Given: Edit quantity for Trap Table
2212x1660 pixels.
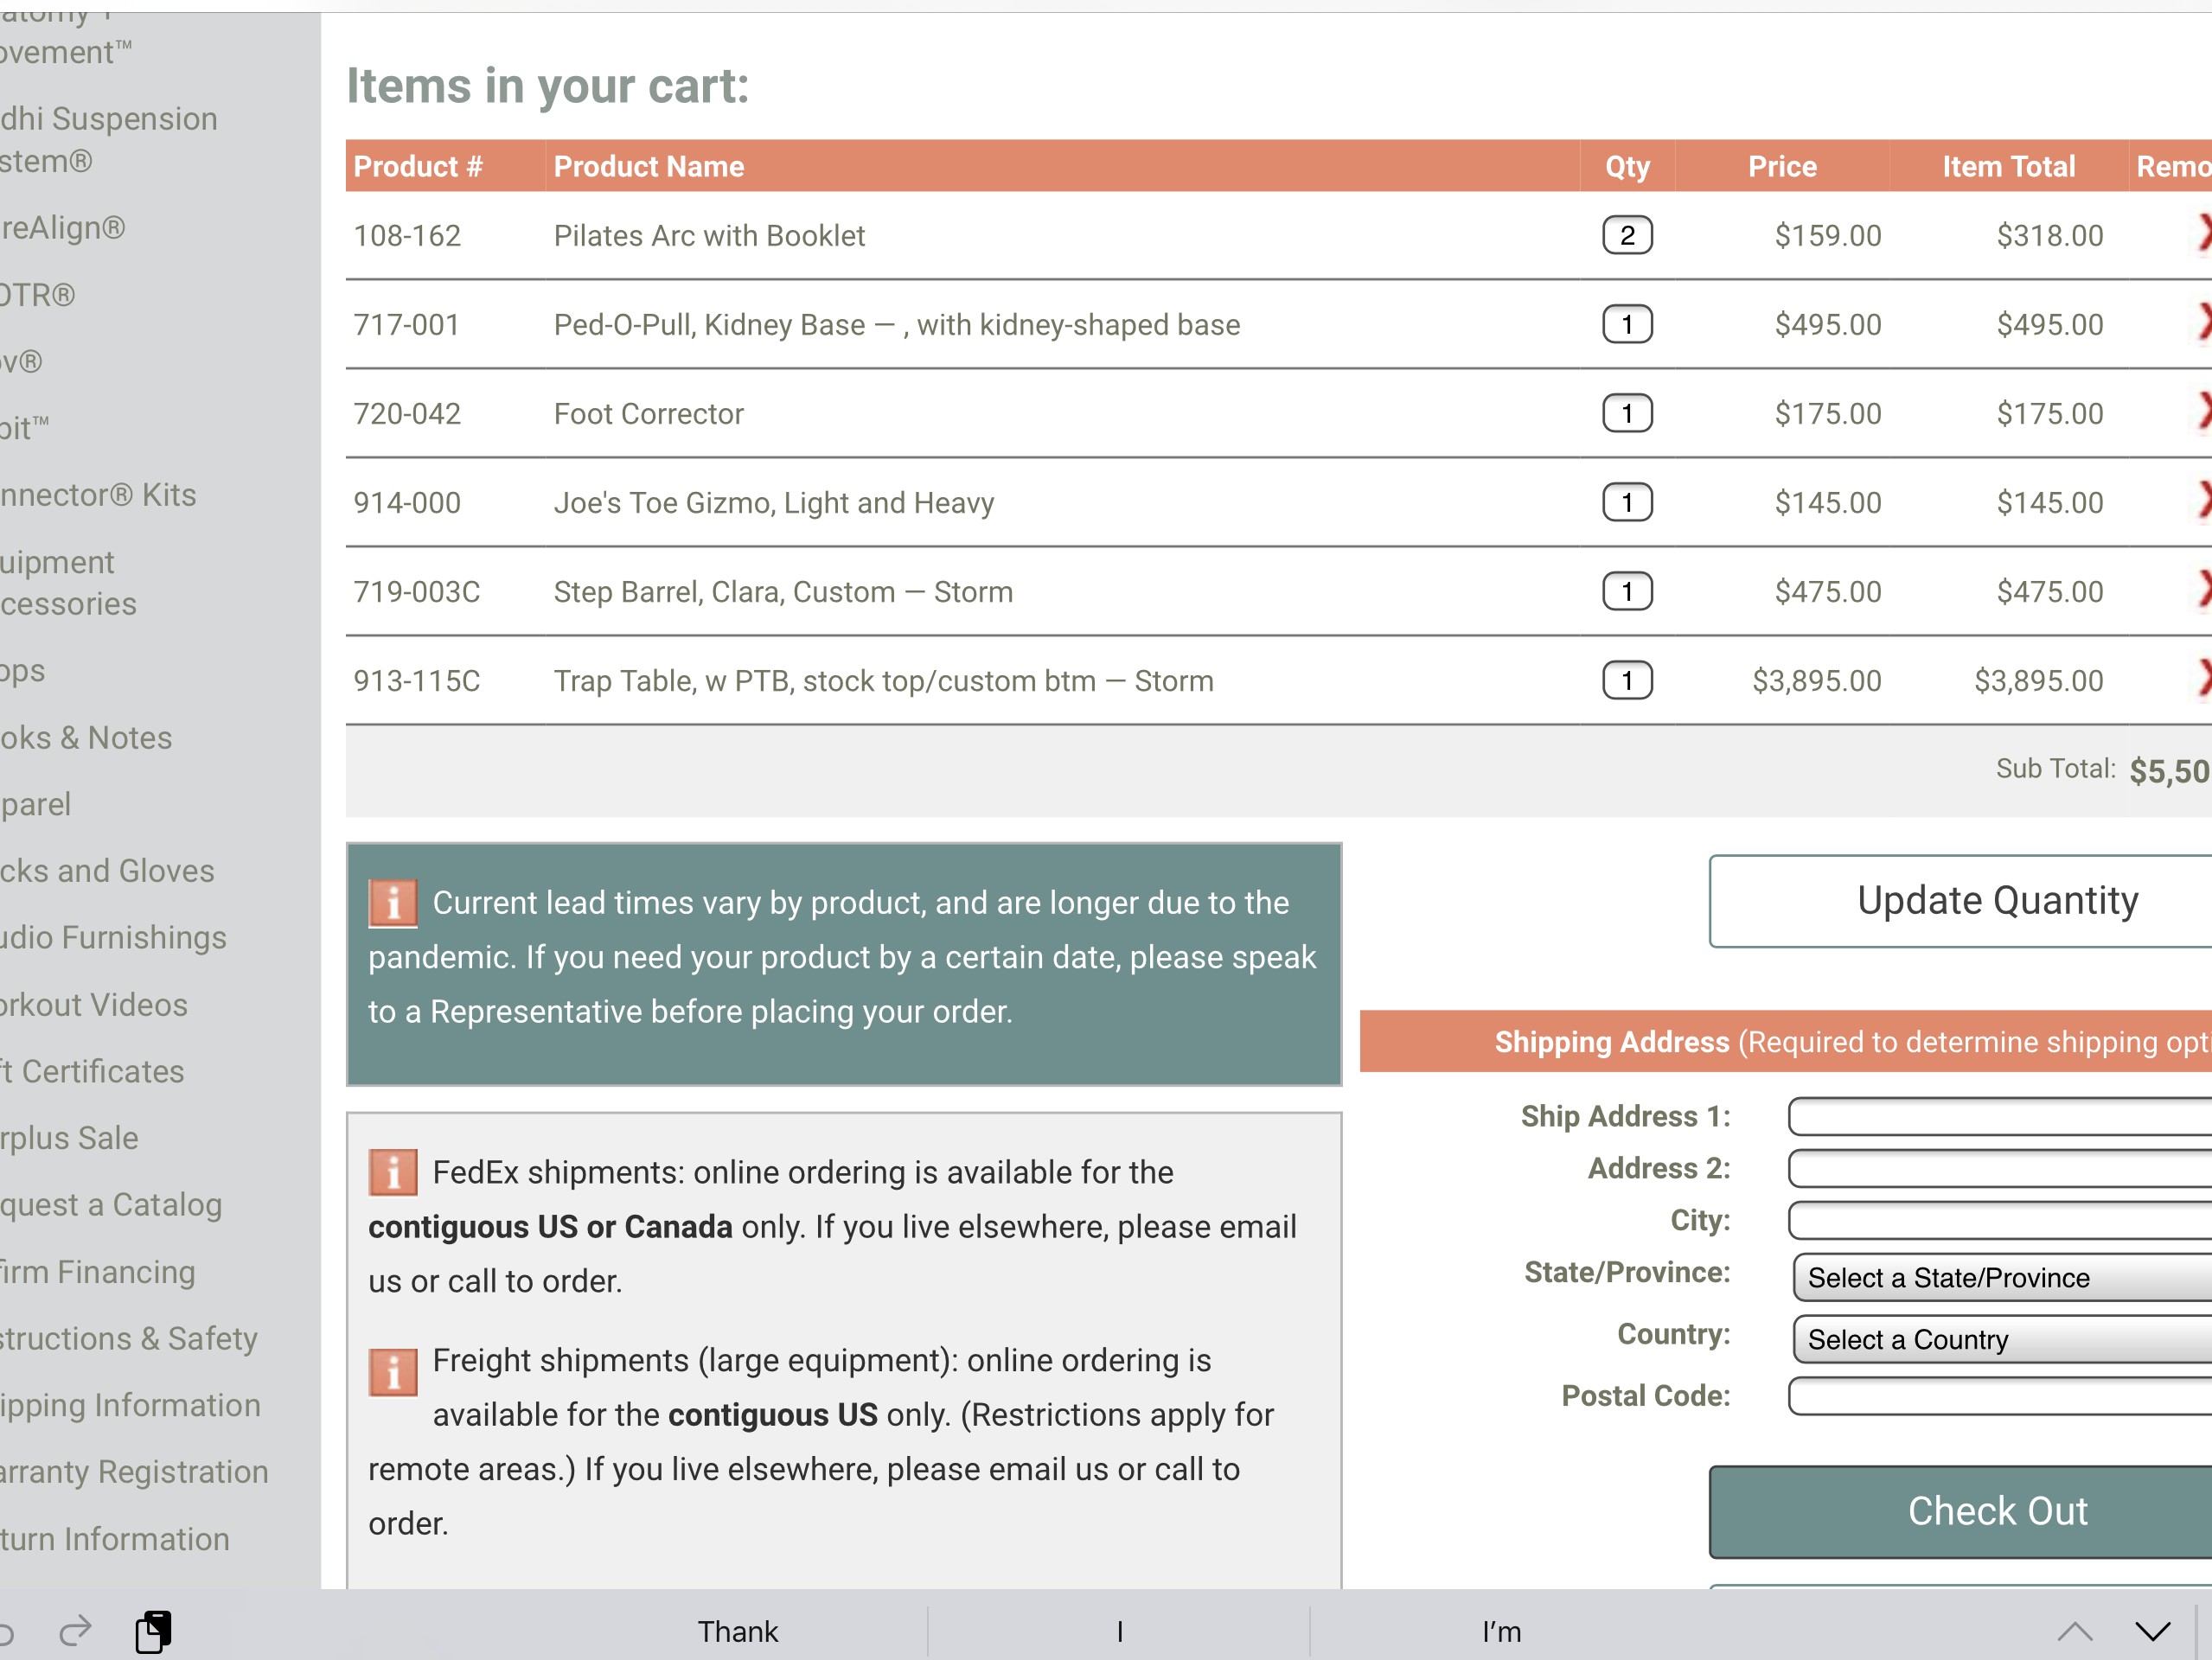Looking at the screenshot, I should 1627,680.
